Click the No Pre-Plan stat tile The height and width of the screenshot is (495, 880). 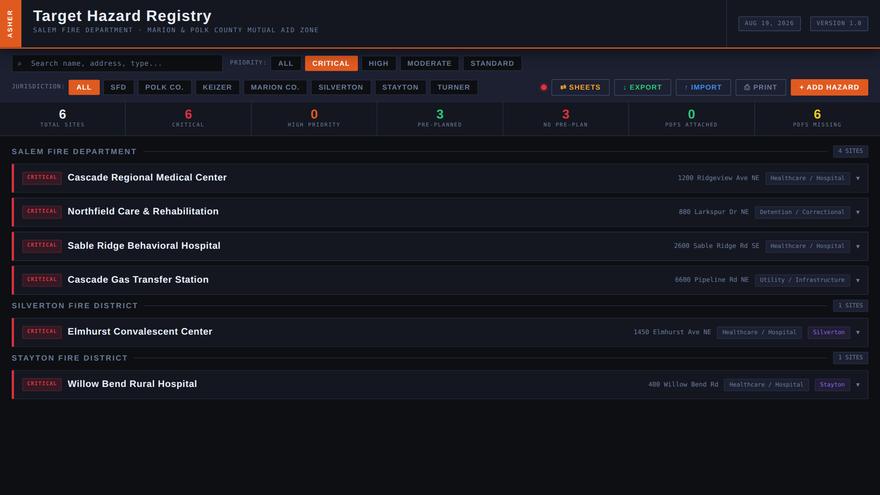click(x=565, y=118)
